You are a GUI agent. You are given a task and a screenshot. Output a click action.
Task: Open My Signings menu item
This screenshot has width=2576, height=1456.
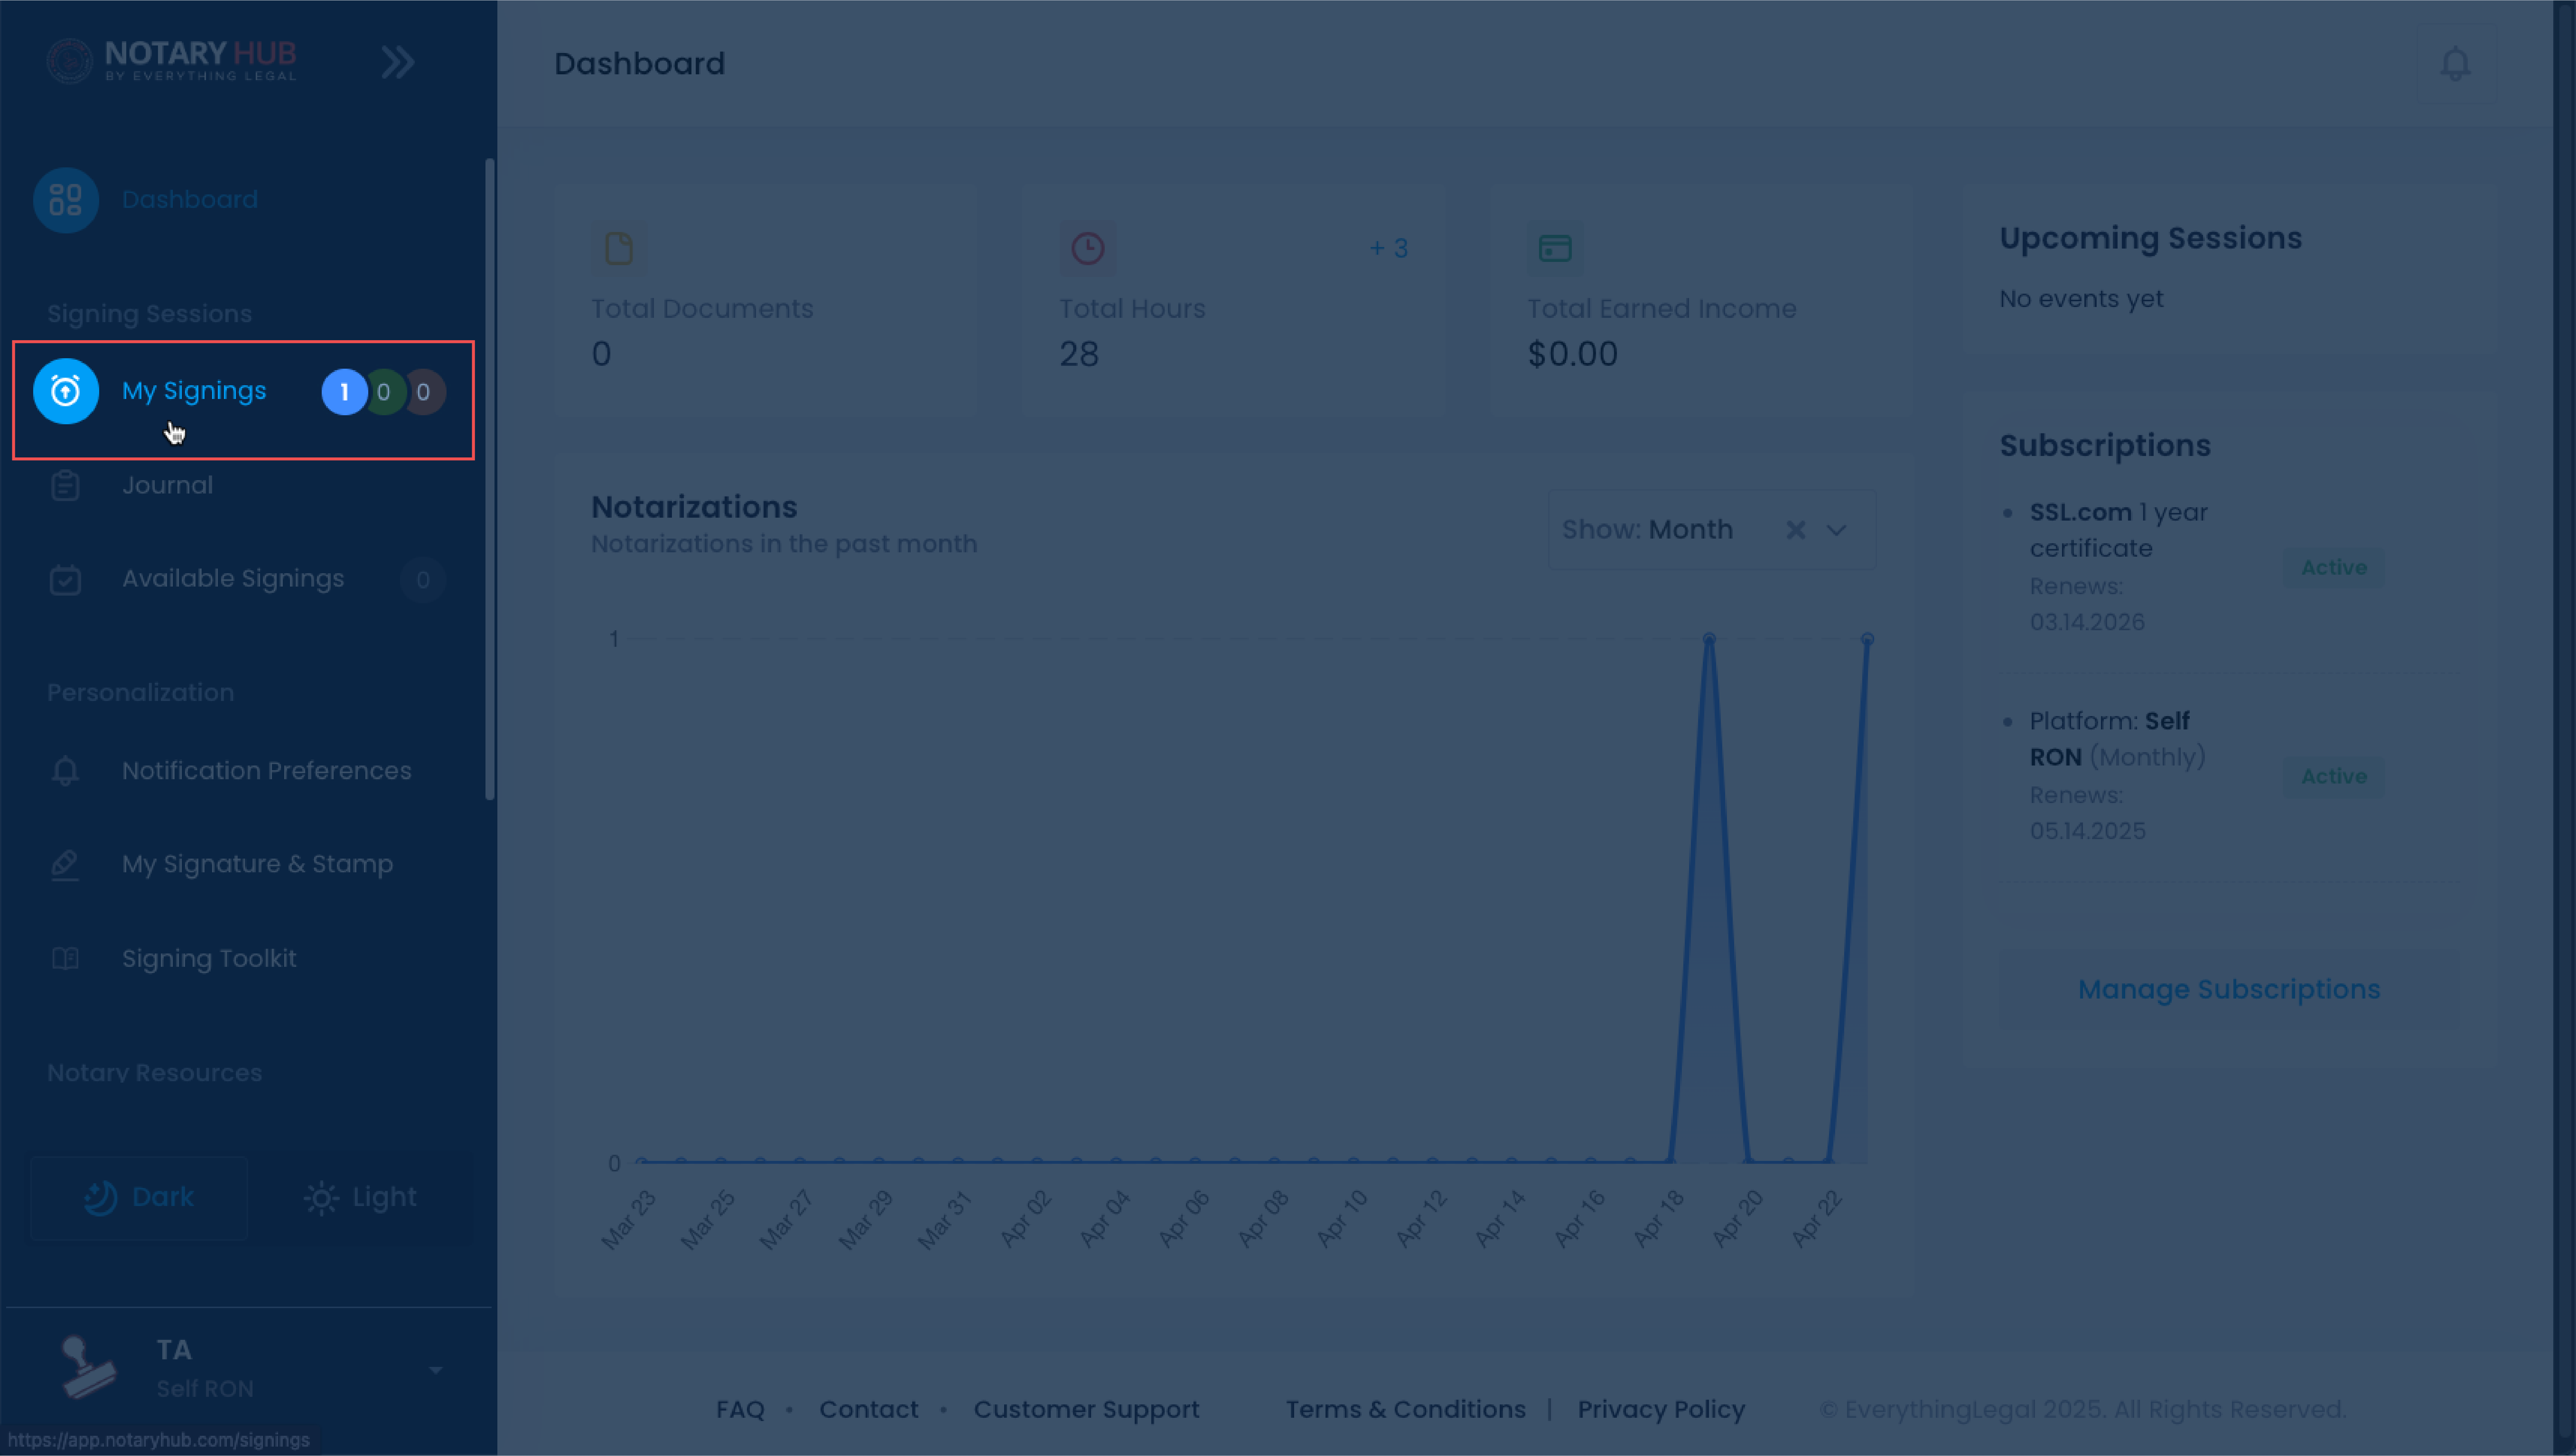[x=194, y=391]
